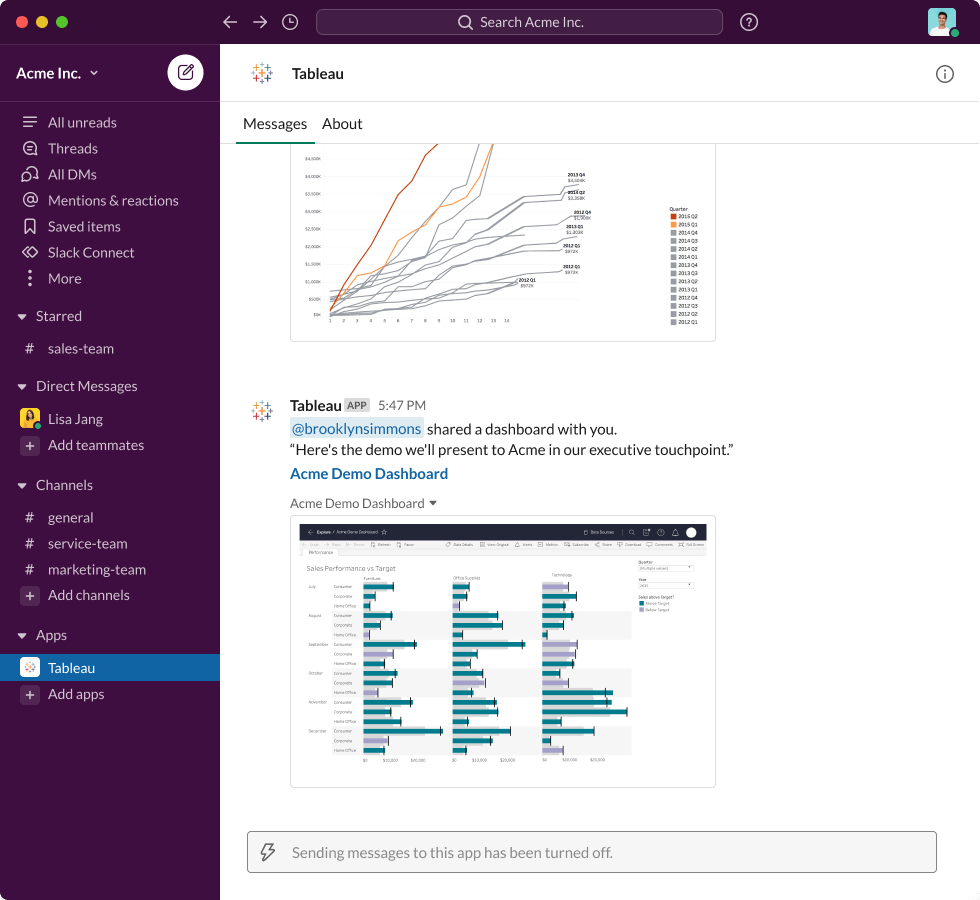Select the Above Target color swatch
The image size is (980, 900).
pyautogui.click(x=641, y=603)
